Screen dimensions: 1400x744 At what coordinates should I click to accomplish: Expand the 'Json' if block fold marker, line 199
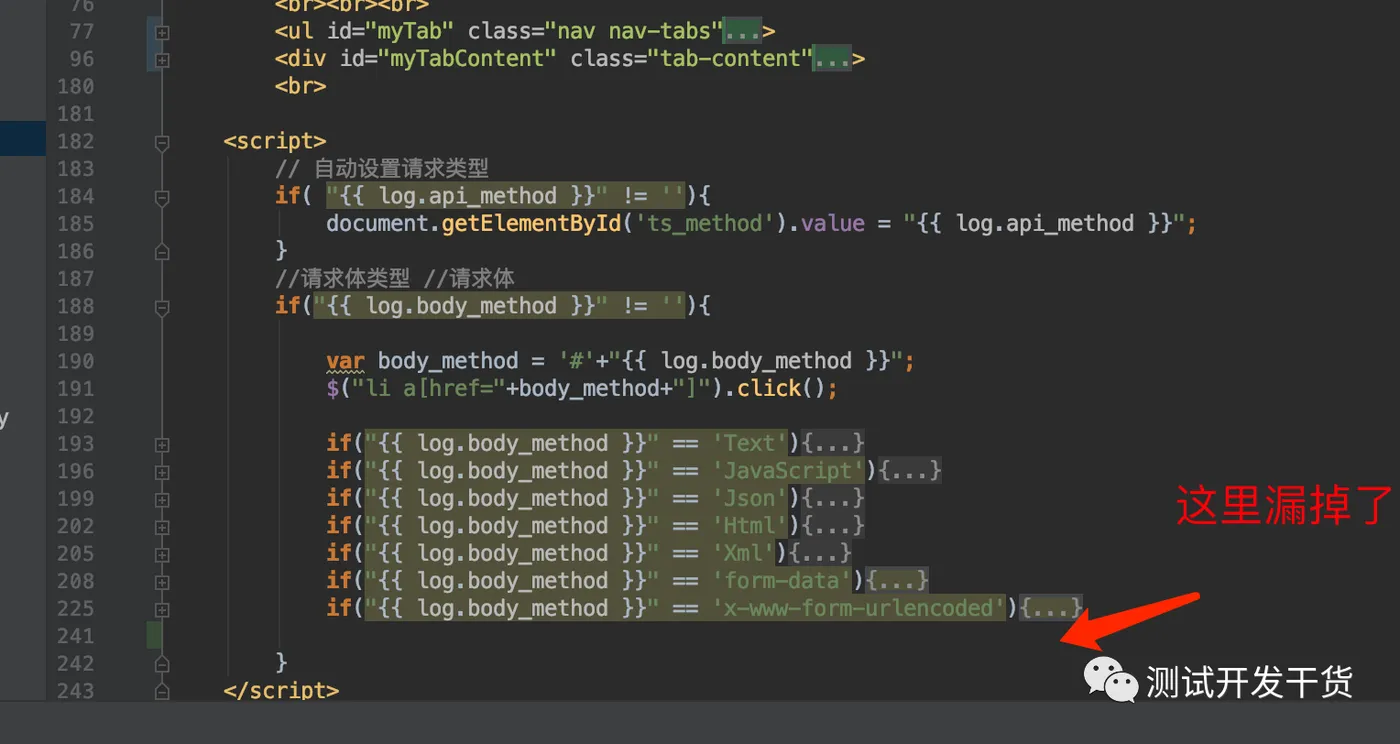click(162, 499)
